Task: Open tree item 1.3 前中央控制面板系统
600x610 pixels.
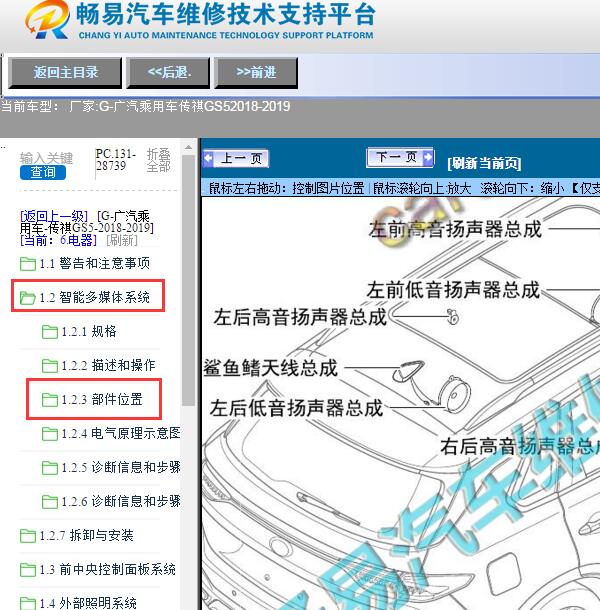Action: (107, 570)
